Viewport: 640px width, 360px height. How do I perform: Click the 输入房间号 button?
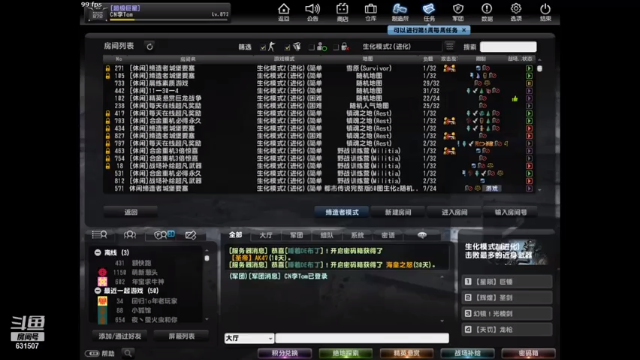coord(511,212)
